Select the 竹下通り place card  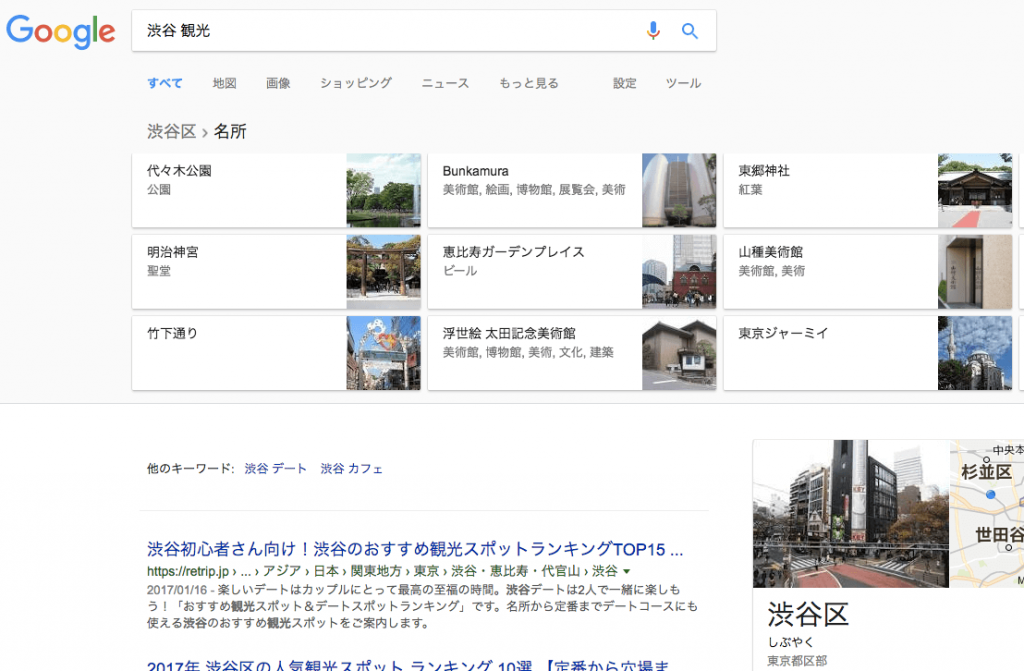pos(240,352)
